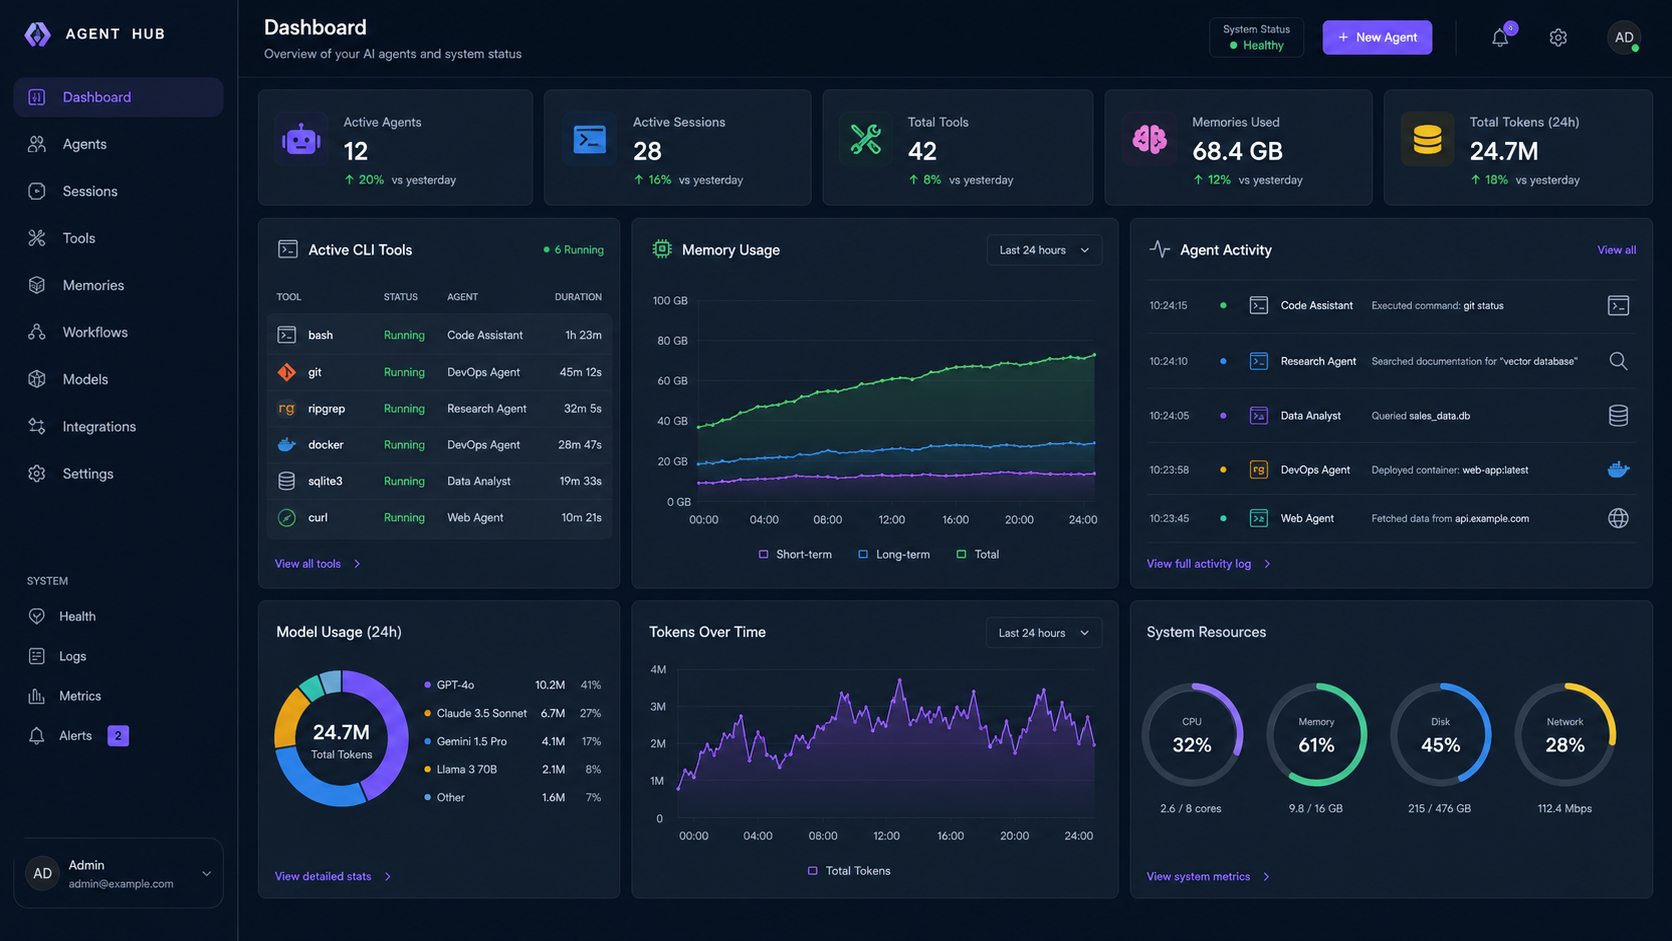Open the notifications bell
The image size is (1672, 941).
coord(1500,38)
